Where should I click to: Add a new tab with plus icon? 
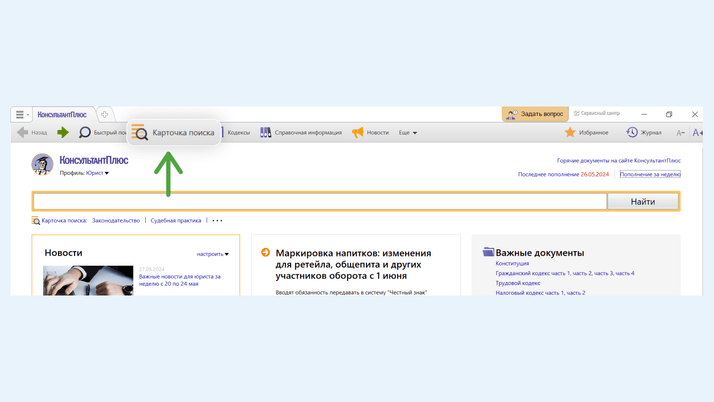pyautogui.click(x=104, y=114)
